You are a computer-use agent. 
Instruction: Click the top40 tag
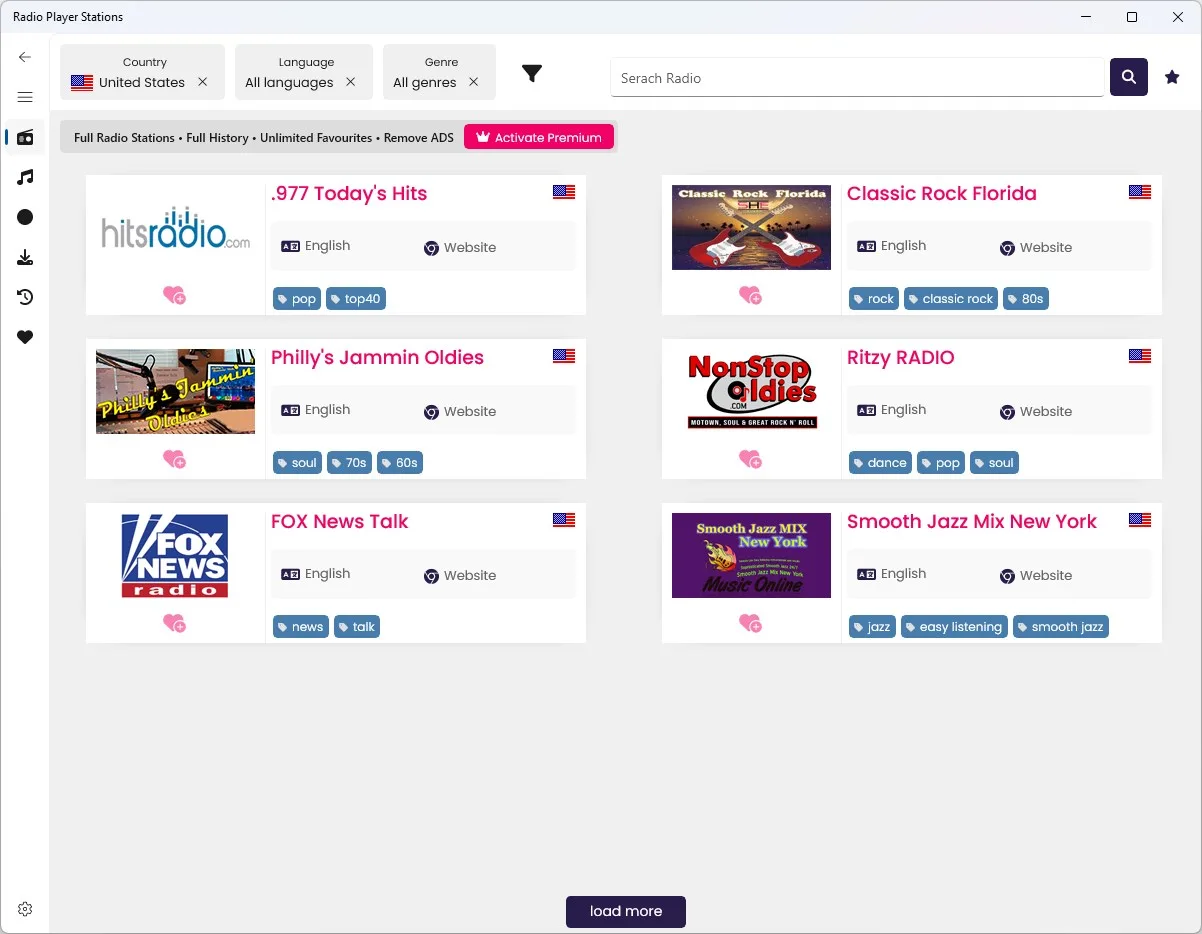pos(356,298)
